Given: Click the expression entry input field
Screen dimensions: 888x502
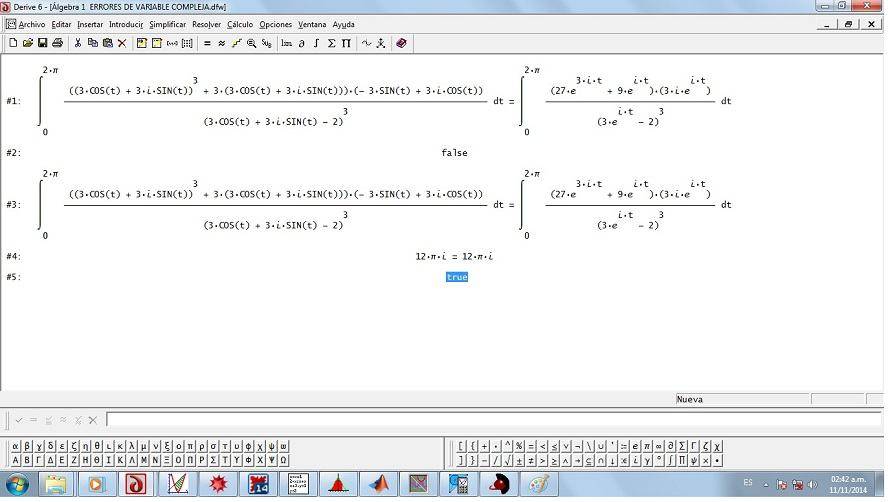Looking at the screenshot, I should (x=490, y=420).
